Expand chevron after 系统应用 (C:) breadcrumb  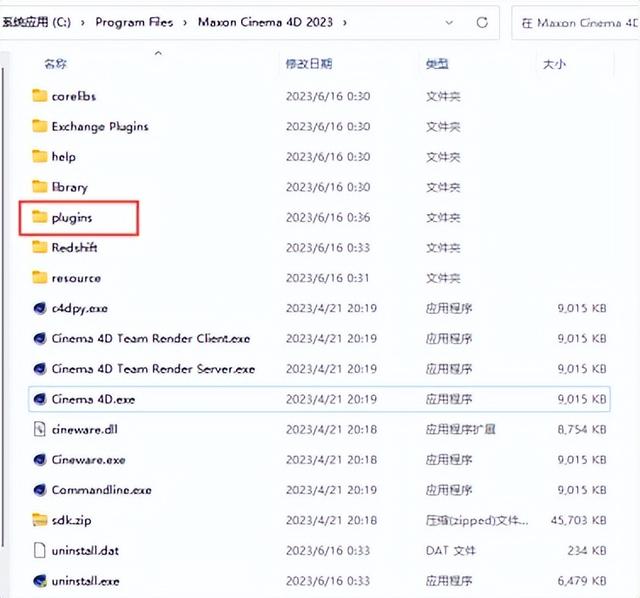[83, 22]
